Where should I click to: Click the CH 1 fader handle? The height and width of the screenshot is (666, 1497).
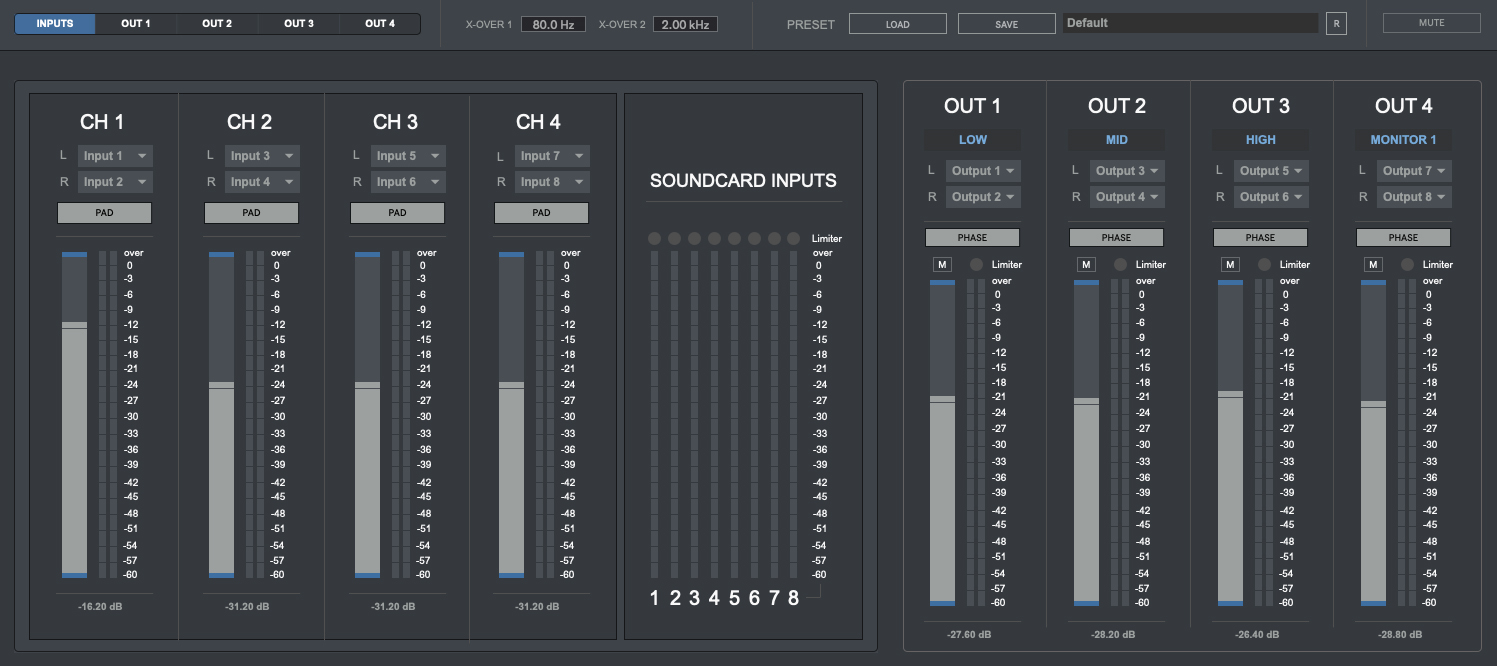pyautogui.click(x=75, y=325)
